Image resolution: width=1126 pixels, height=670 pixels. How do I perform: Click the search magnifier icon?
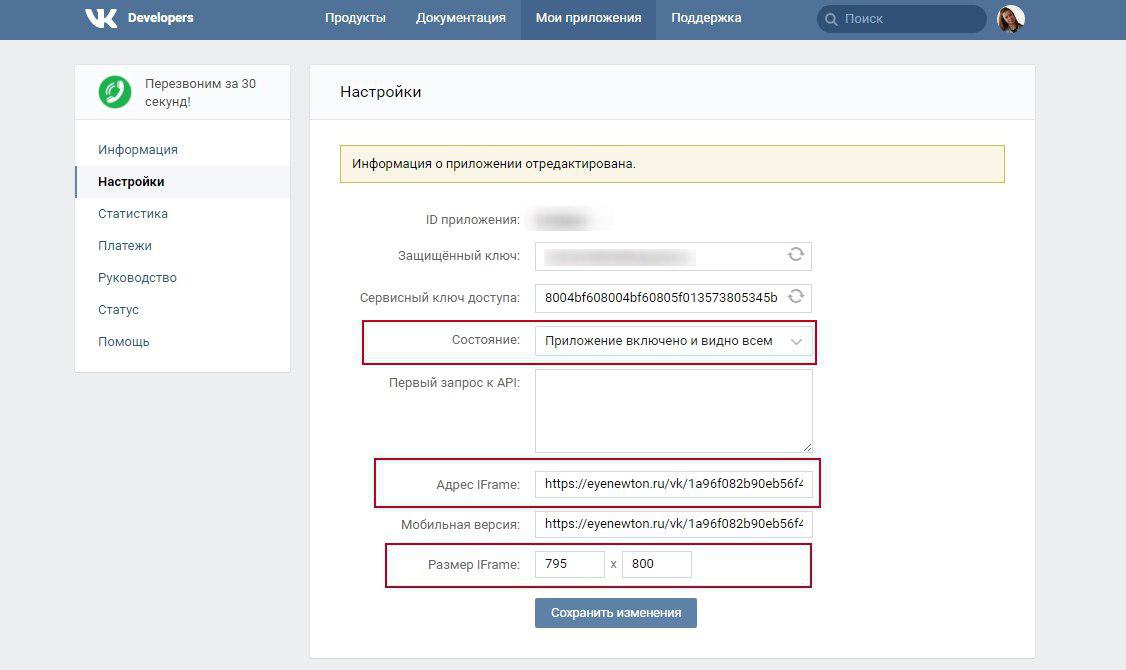[x=831, y=19]
